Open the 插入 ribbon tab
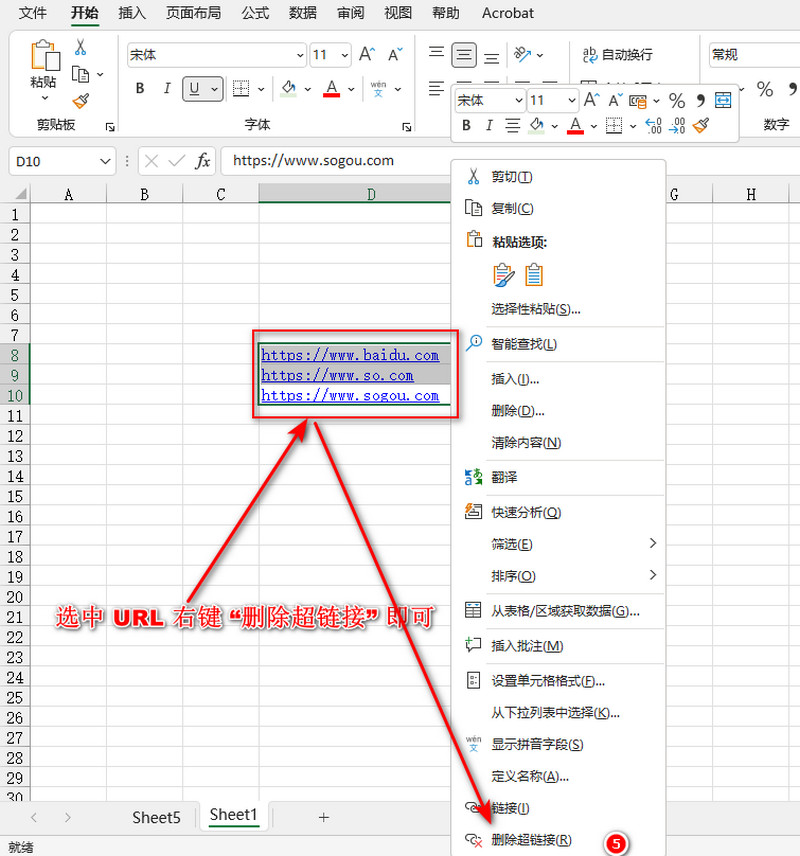800x856 pixels. pos(131,13)
